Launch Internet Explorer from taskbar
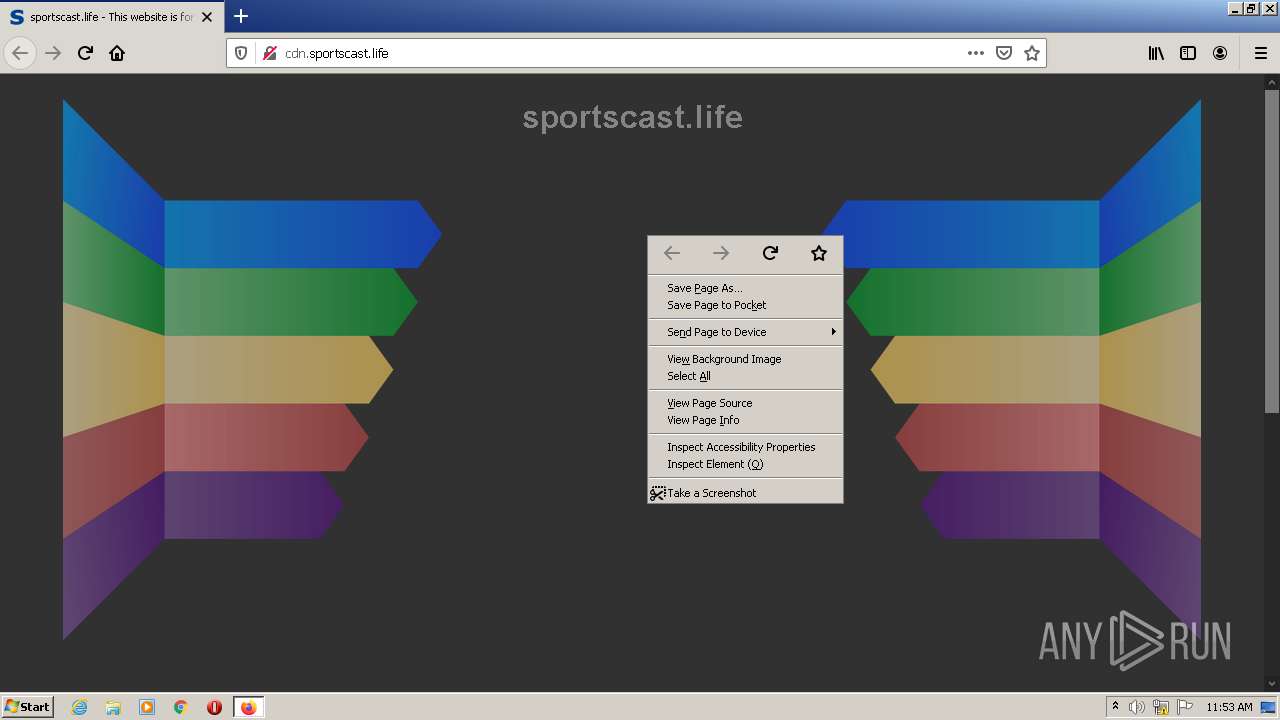The image size is (1280, 720). coord(80,707)
